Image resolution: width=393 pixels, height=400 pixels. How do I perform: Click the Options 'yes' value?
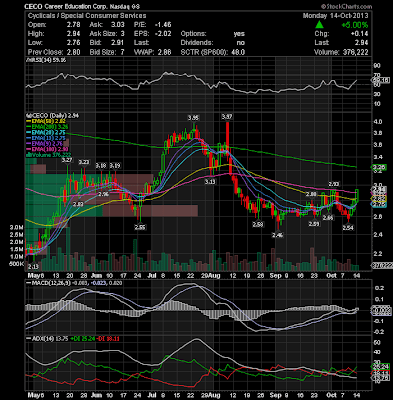pyautogui.click(x=239, y=34)
